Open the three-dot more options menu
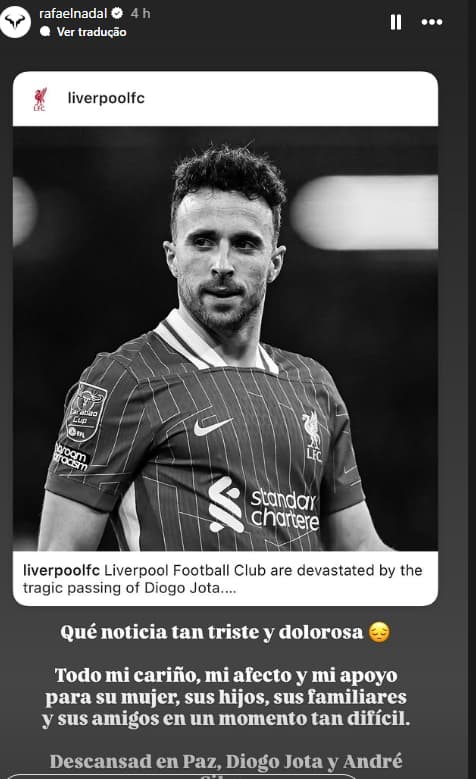476x779 pixels. [432, 22]
